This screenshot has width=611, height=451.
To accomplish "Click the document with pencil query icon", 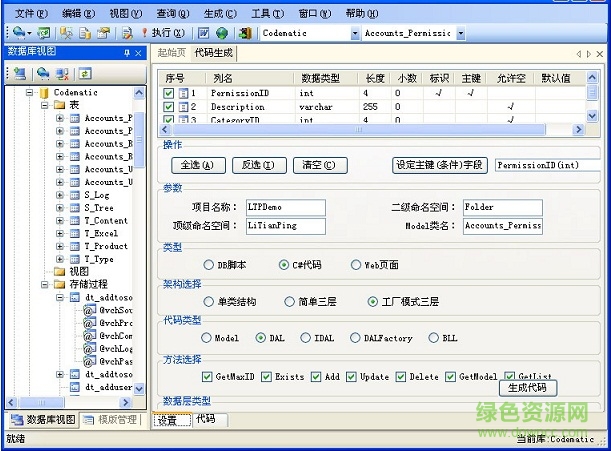I will (x=127, y=33).
